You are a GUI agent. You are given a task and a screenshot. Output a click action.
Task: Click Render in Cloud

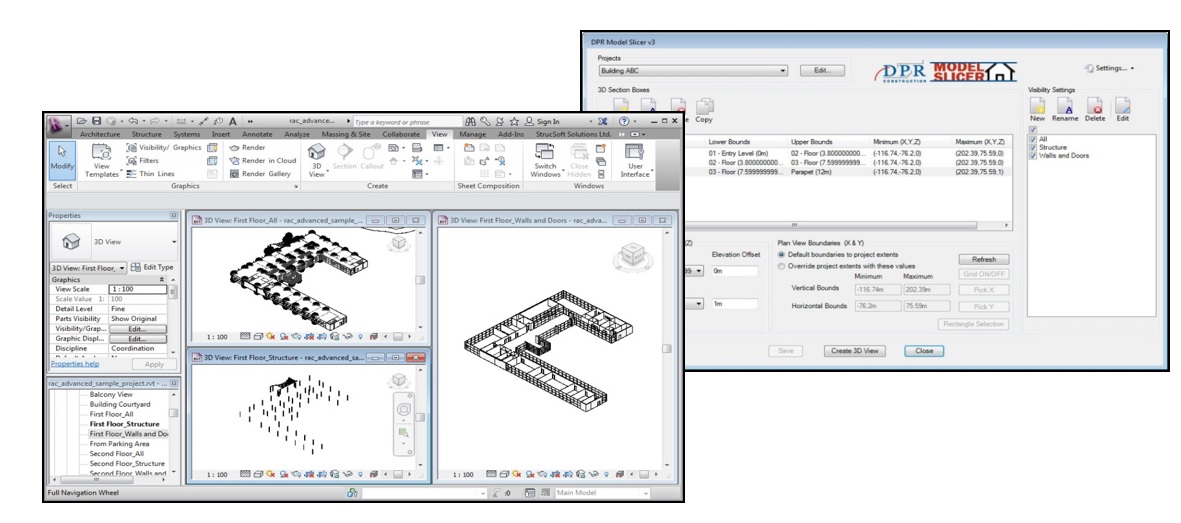[x=263, y=161]
